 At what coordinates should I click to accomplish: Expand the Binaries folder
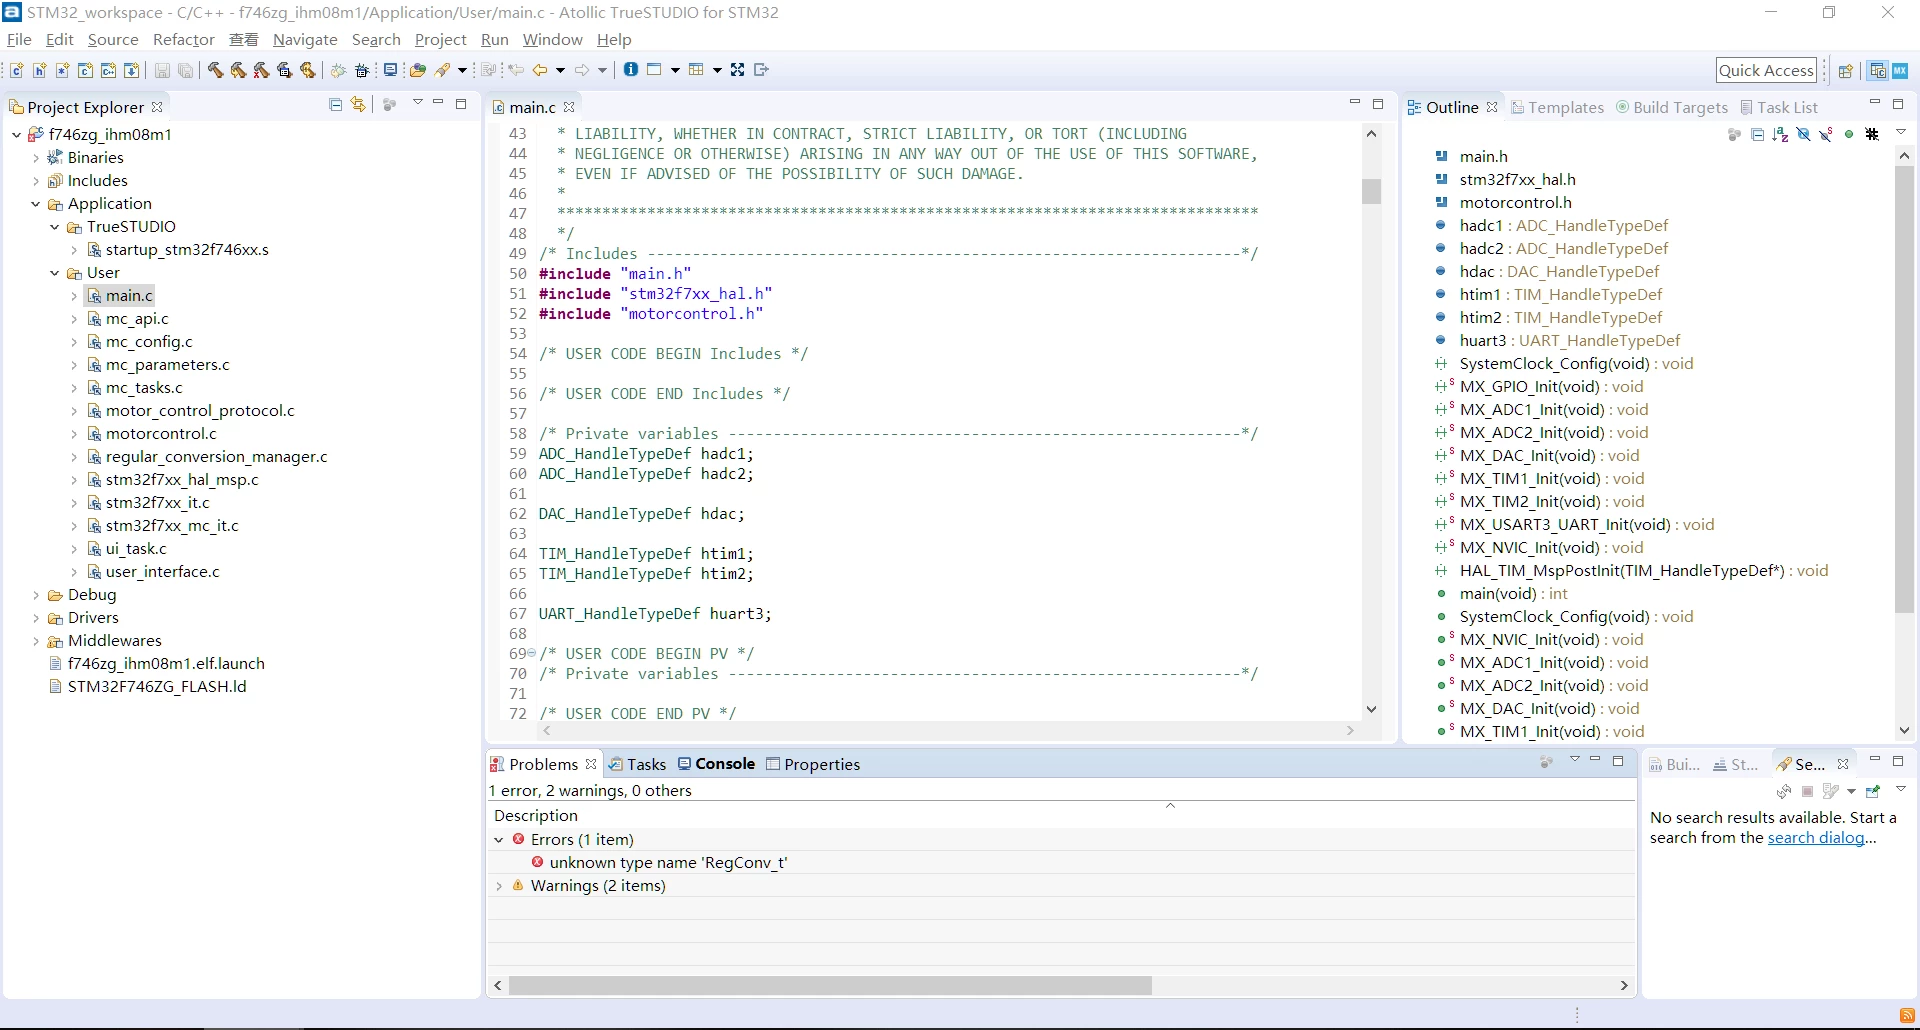point(36,157)
